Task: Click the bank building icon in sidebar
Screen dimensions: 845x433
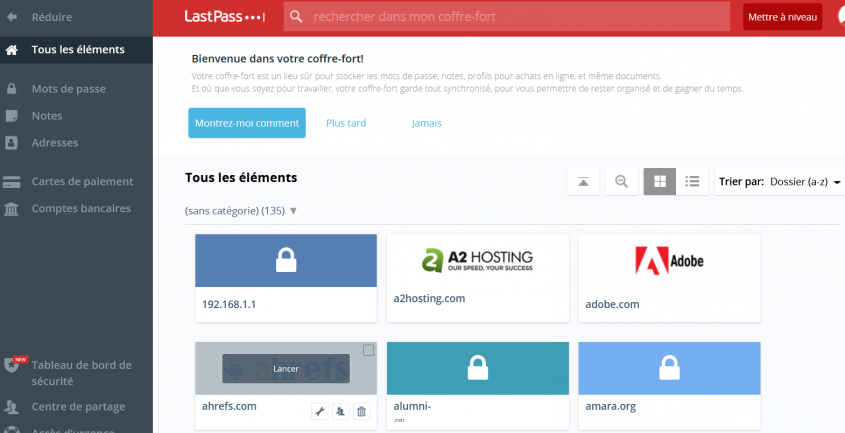Action: [x=11, y=209]
